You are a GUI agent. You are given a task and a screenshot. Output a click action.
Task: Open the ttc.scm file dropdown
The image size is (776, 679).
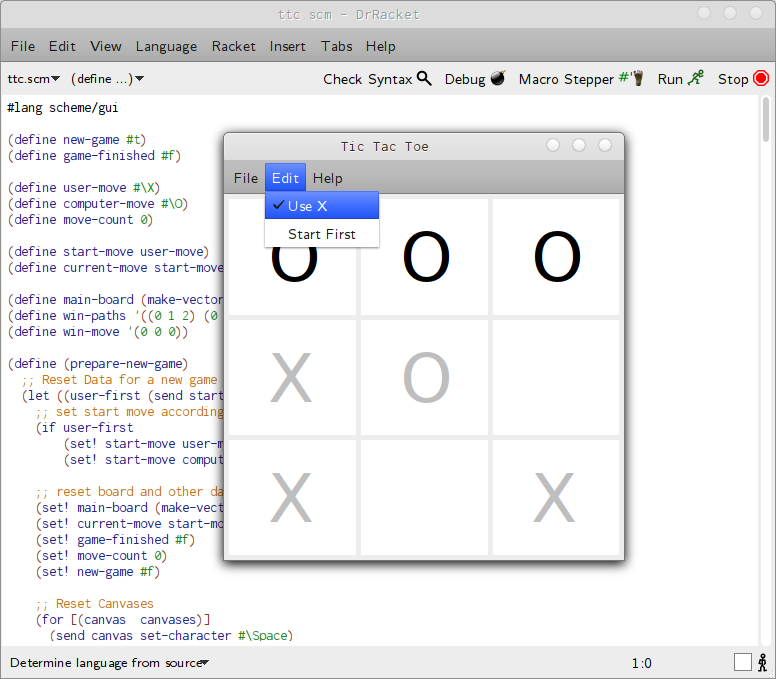coord(34,79)
